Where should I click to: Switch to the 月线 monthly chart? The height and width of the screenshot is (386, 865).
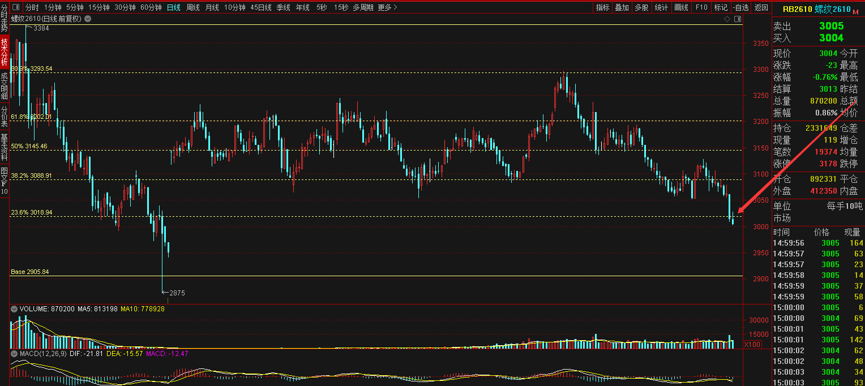coord(212,8)
